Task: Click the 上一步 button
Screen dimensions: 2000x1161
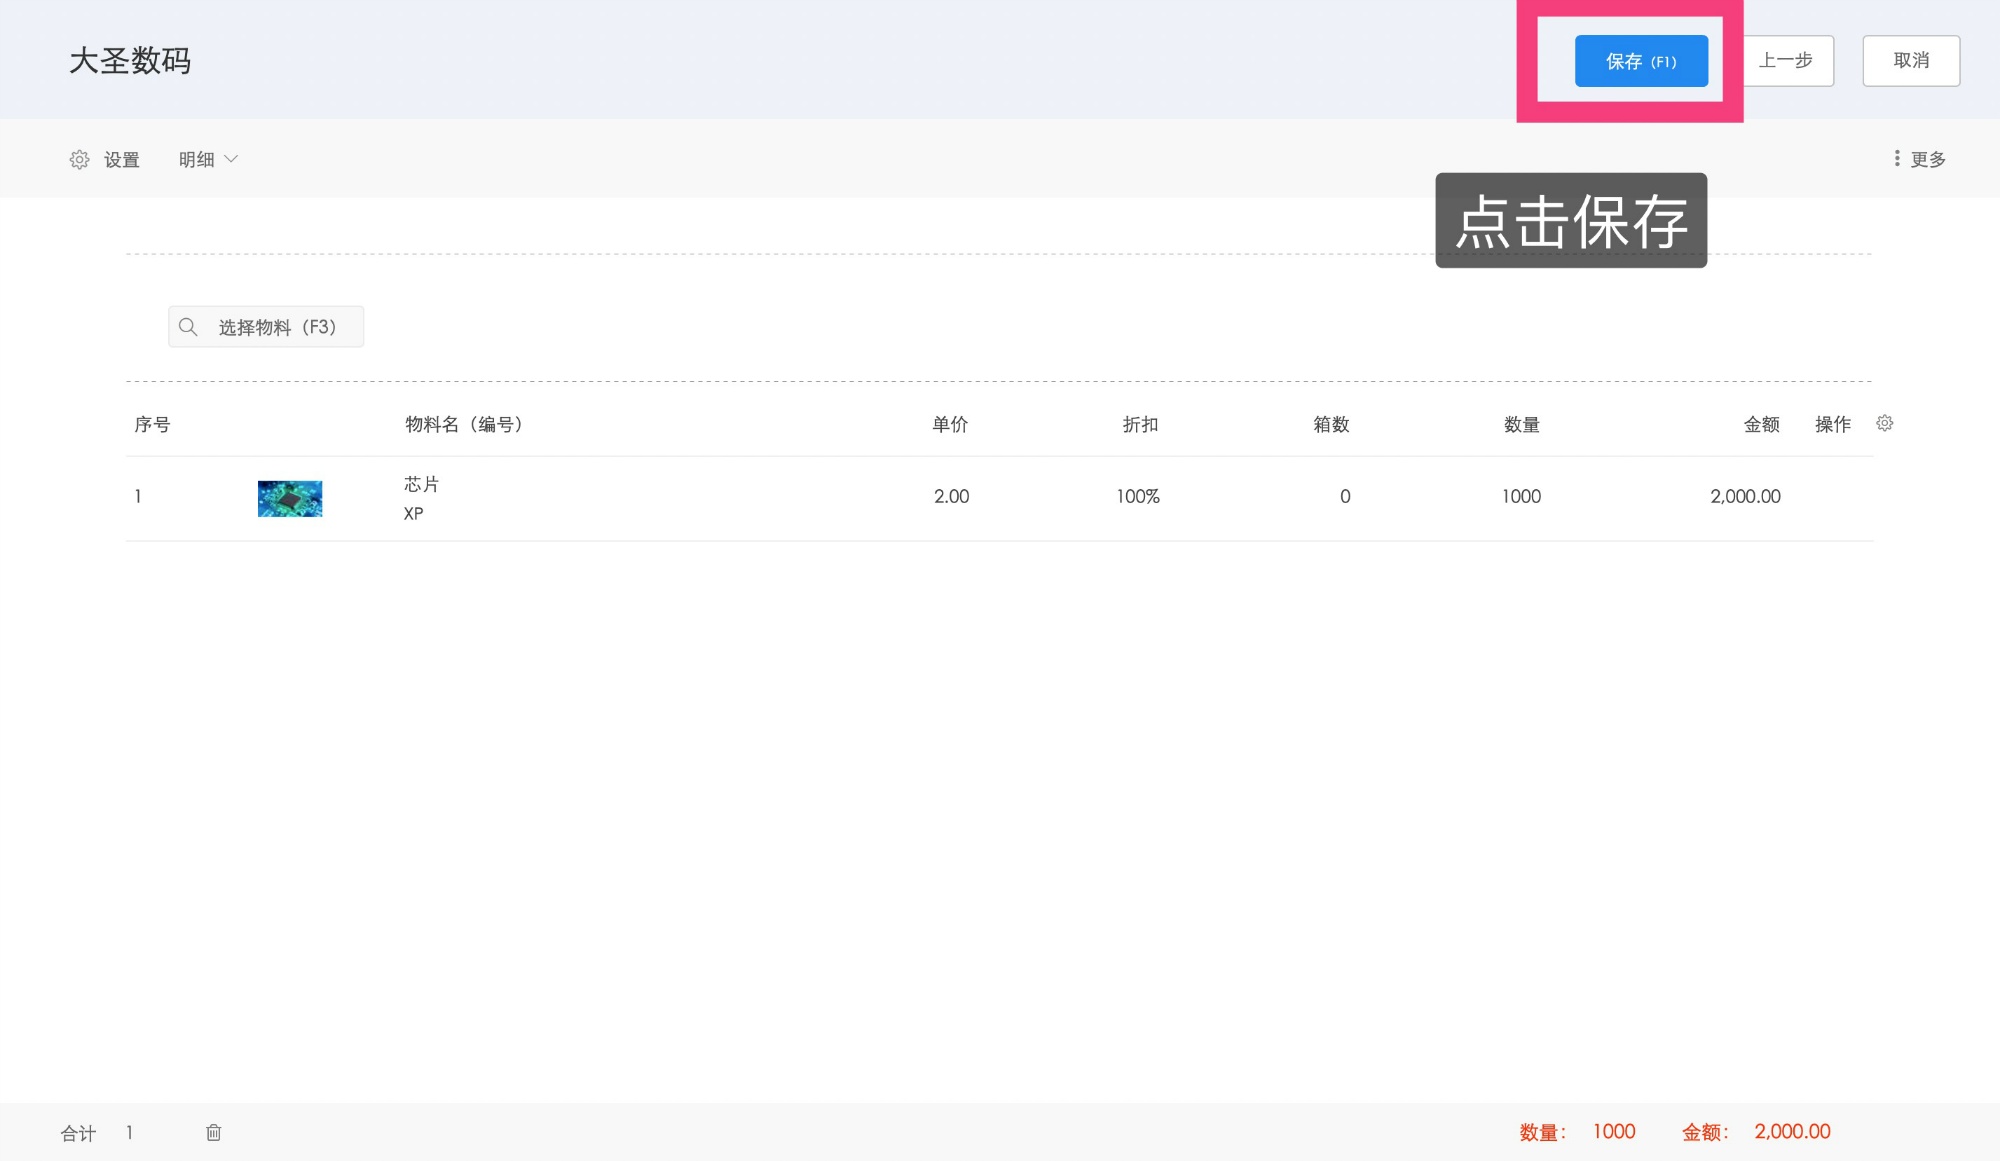Action: 1788,61
